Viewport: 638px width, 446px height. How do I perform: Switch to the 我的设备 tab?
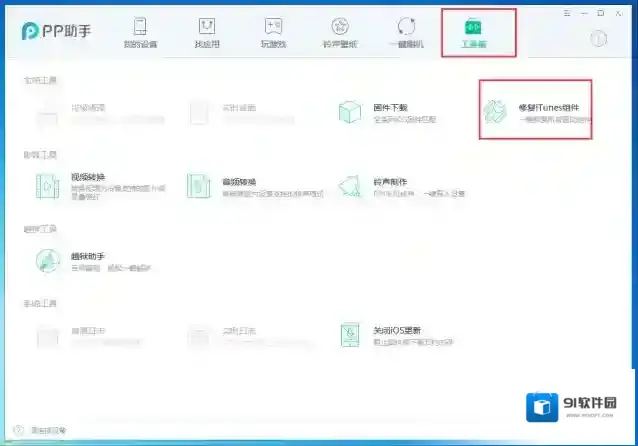pyautogui.click(x=141, y=32)
